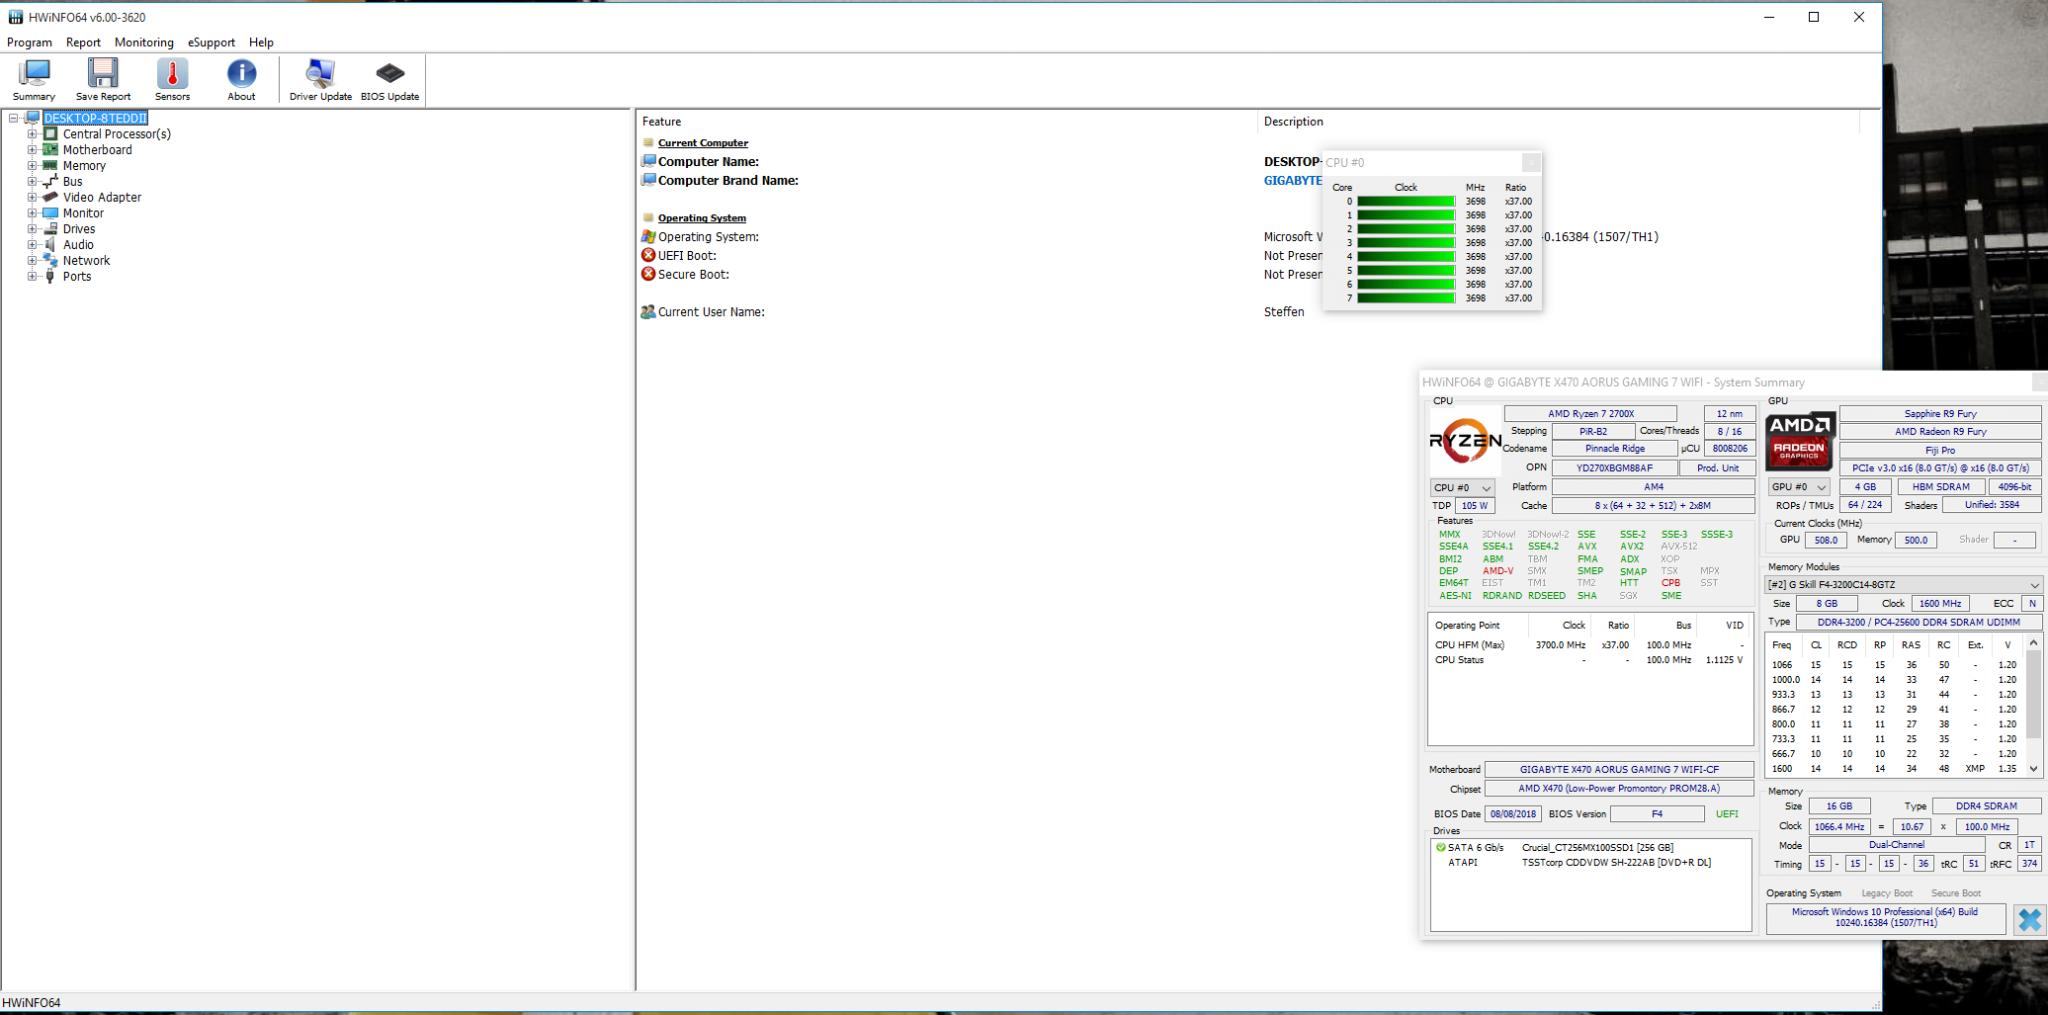Select Memory tree node
The width and height of the screenshot is (2048, 1015).
84,166
